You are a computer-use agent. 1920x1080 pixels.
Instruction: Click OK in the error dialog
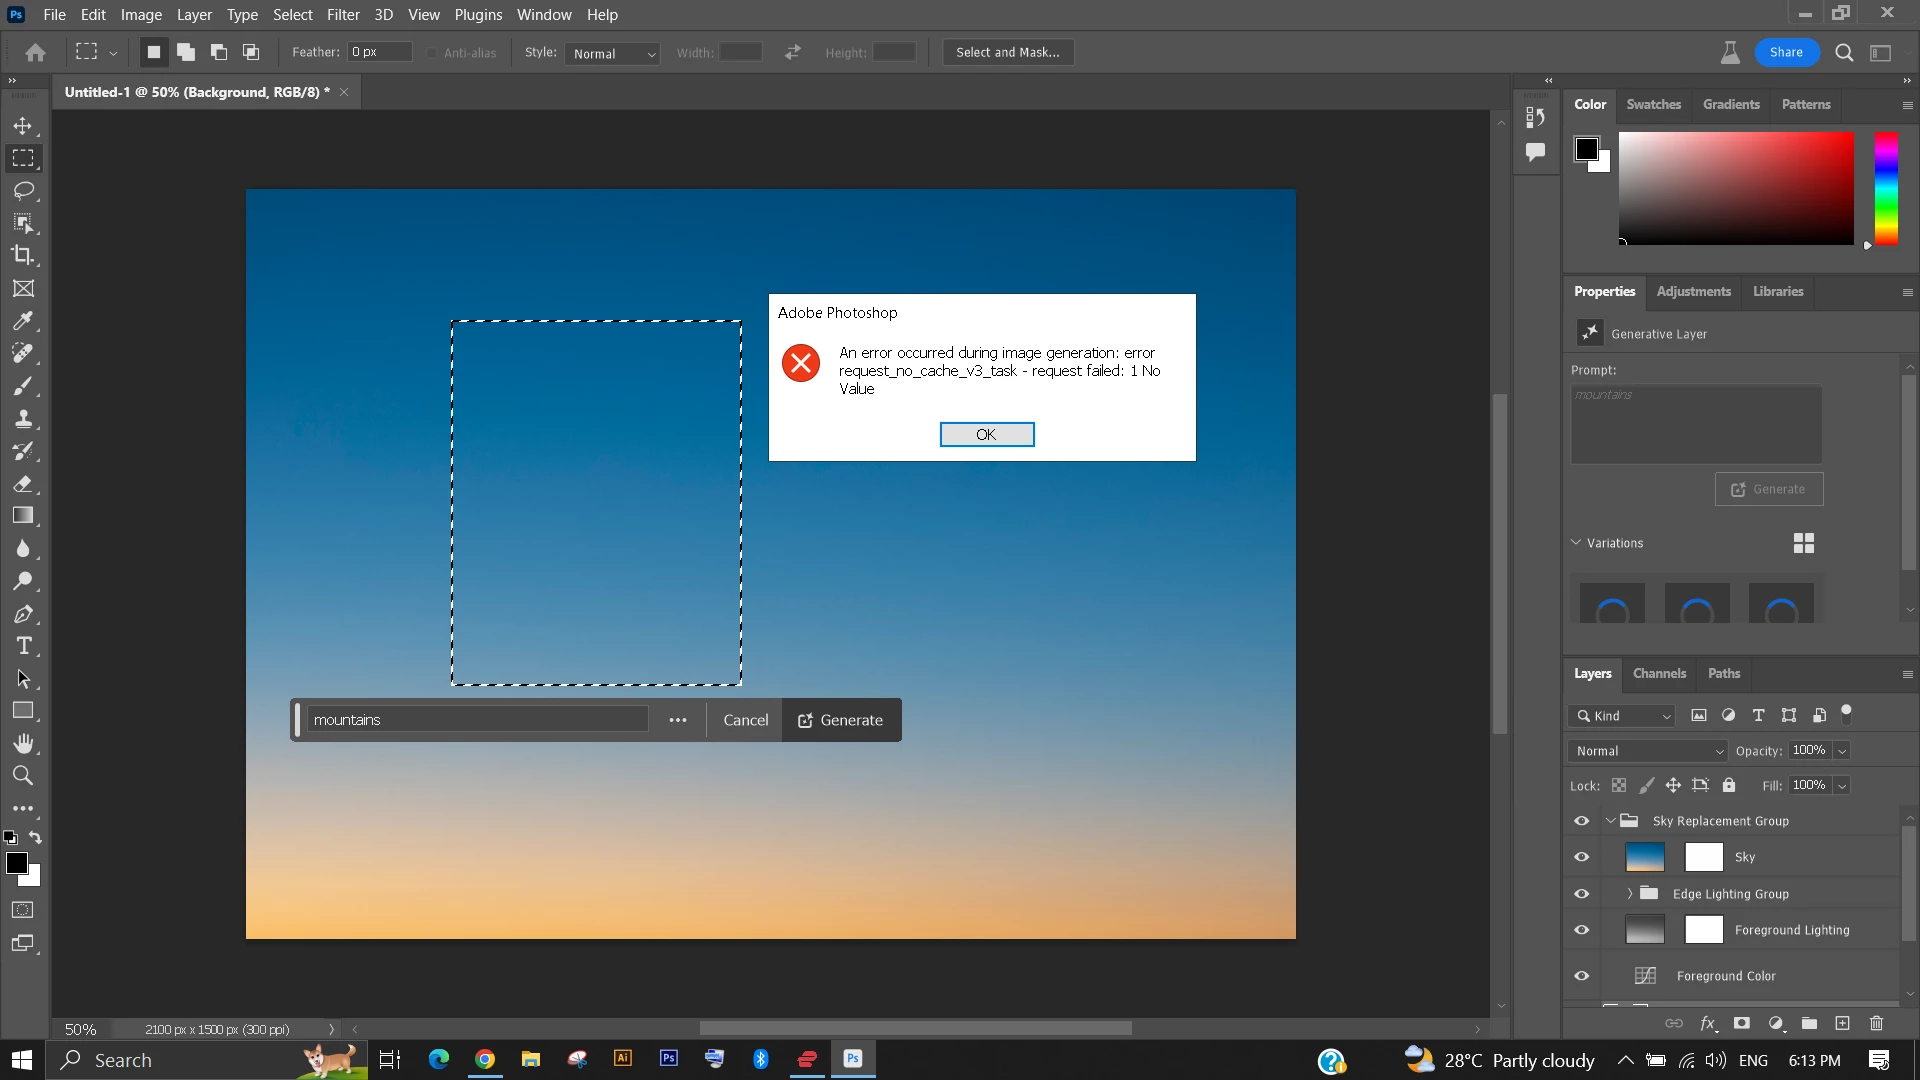[x=986, y=434]
